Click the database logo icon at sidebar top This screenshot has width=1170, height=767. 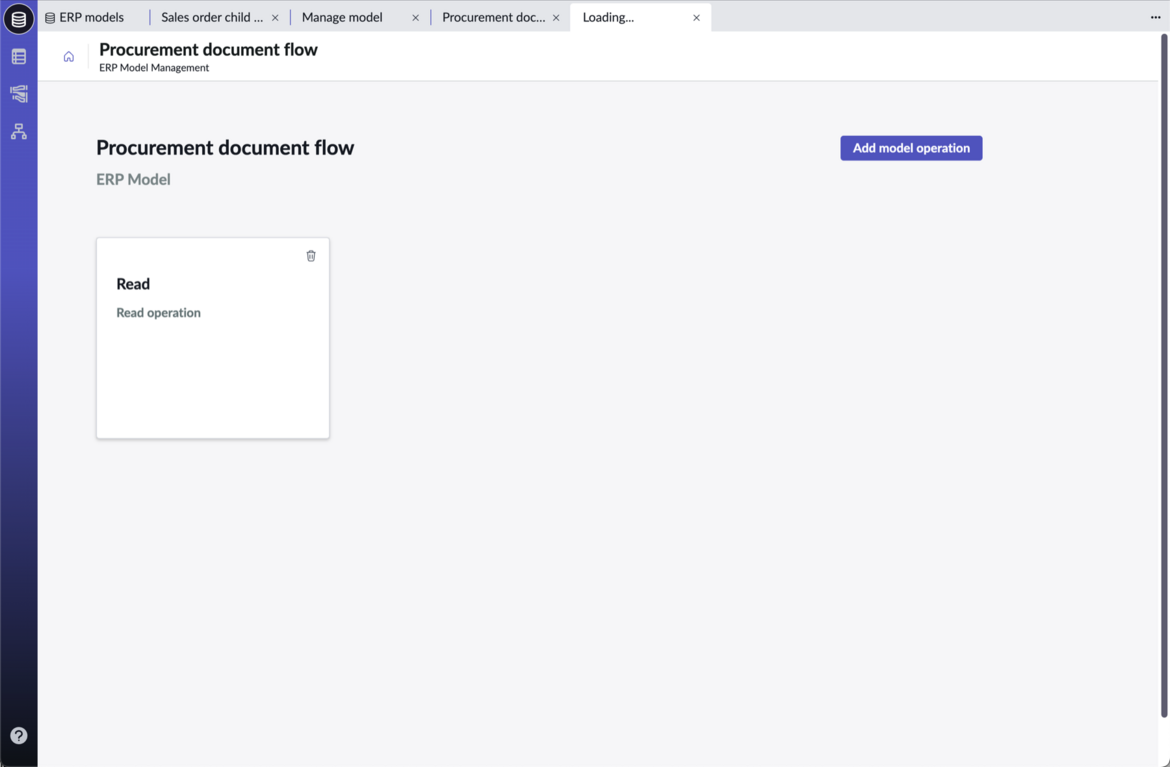[x=19, y=19]
